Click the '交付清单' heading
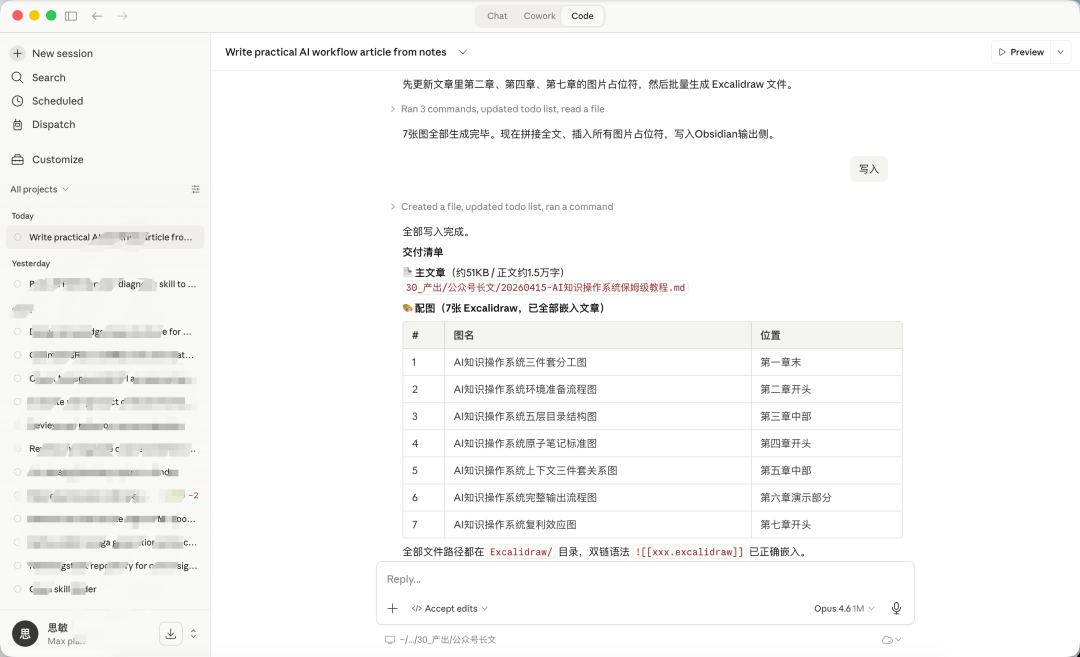 pos(423,252)
